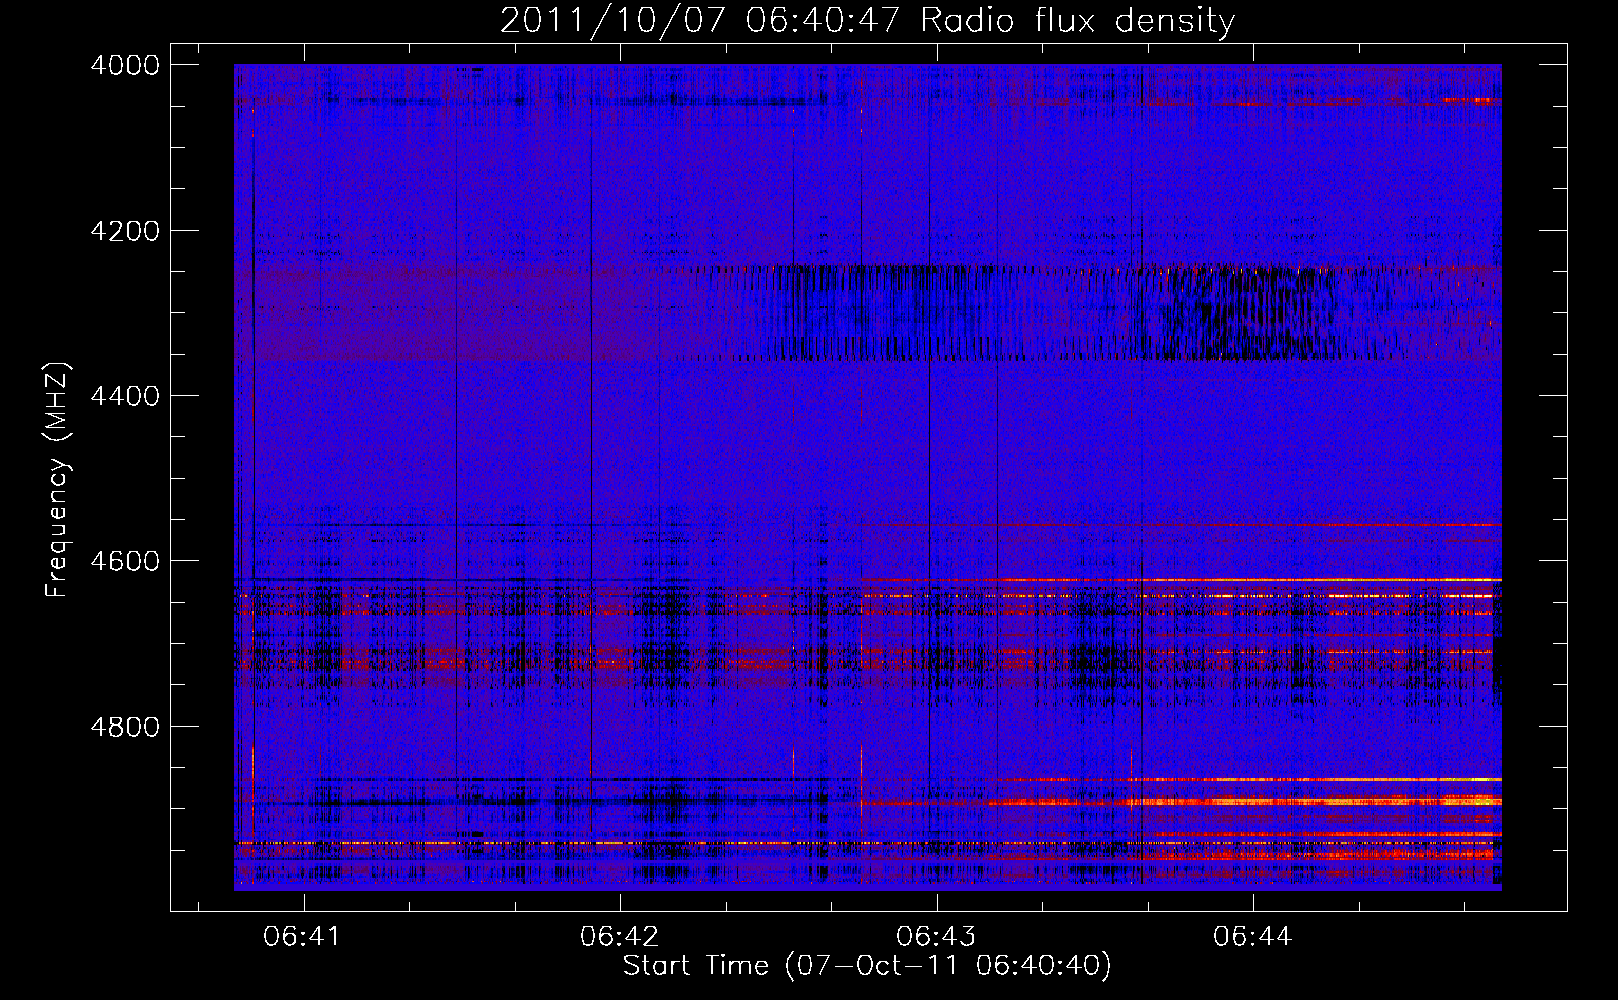
Task: Click the "Start Time (07-Oct-11 06:40:40)" label
Action: click(x=867, y=966)
